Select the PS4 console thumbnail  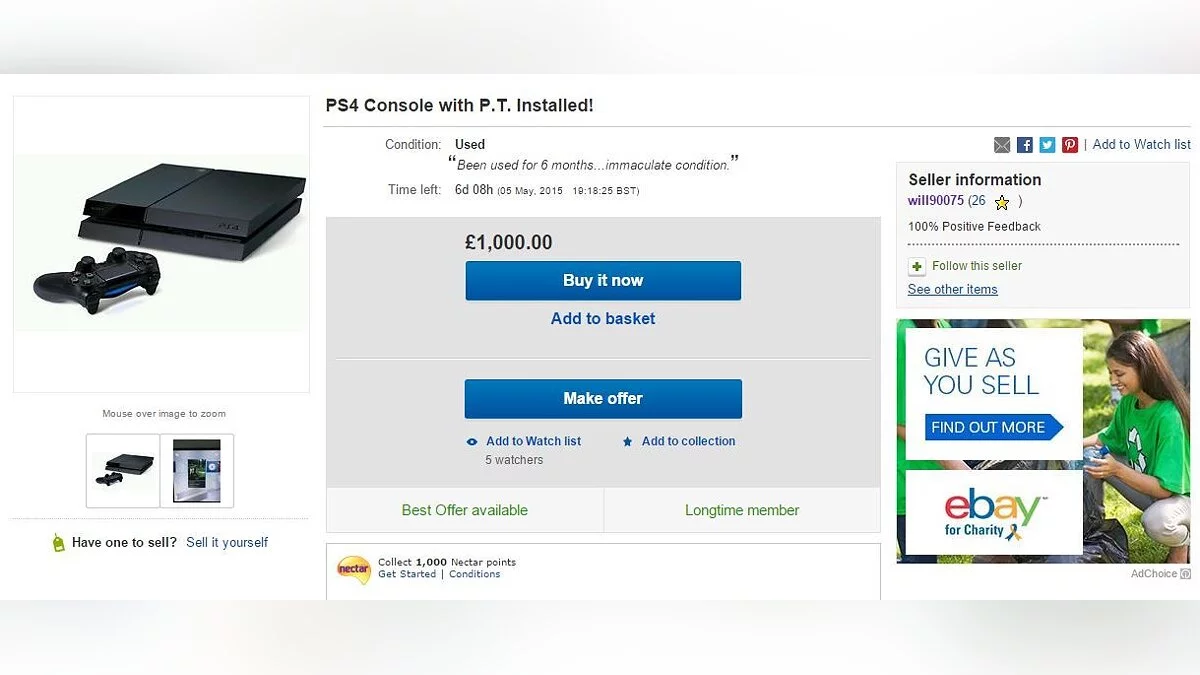click(123, 470)
